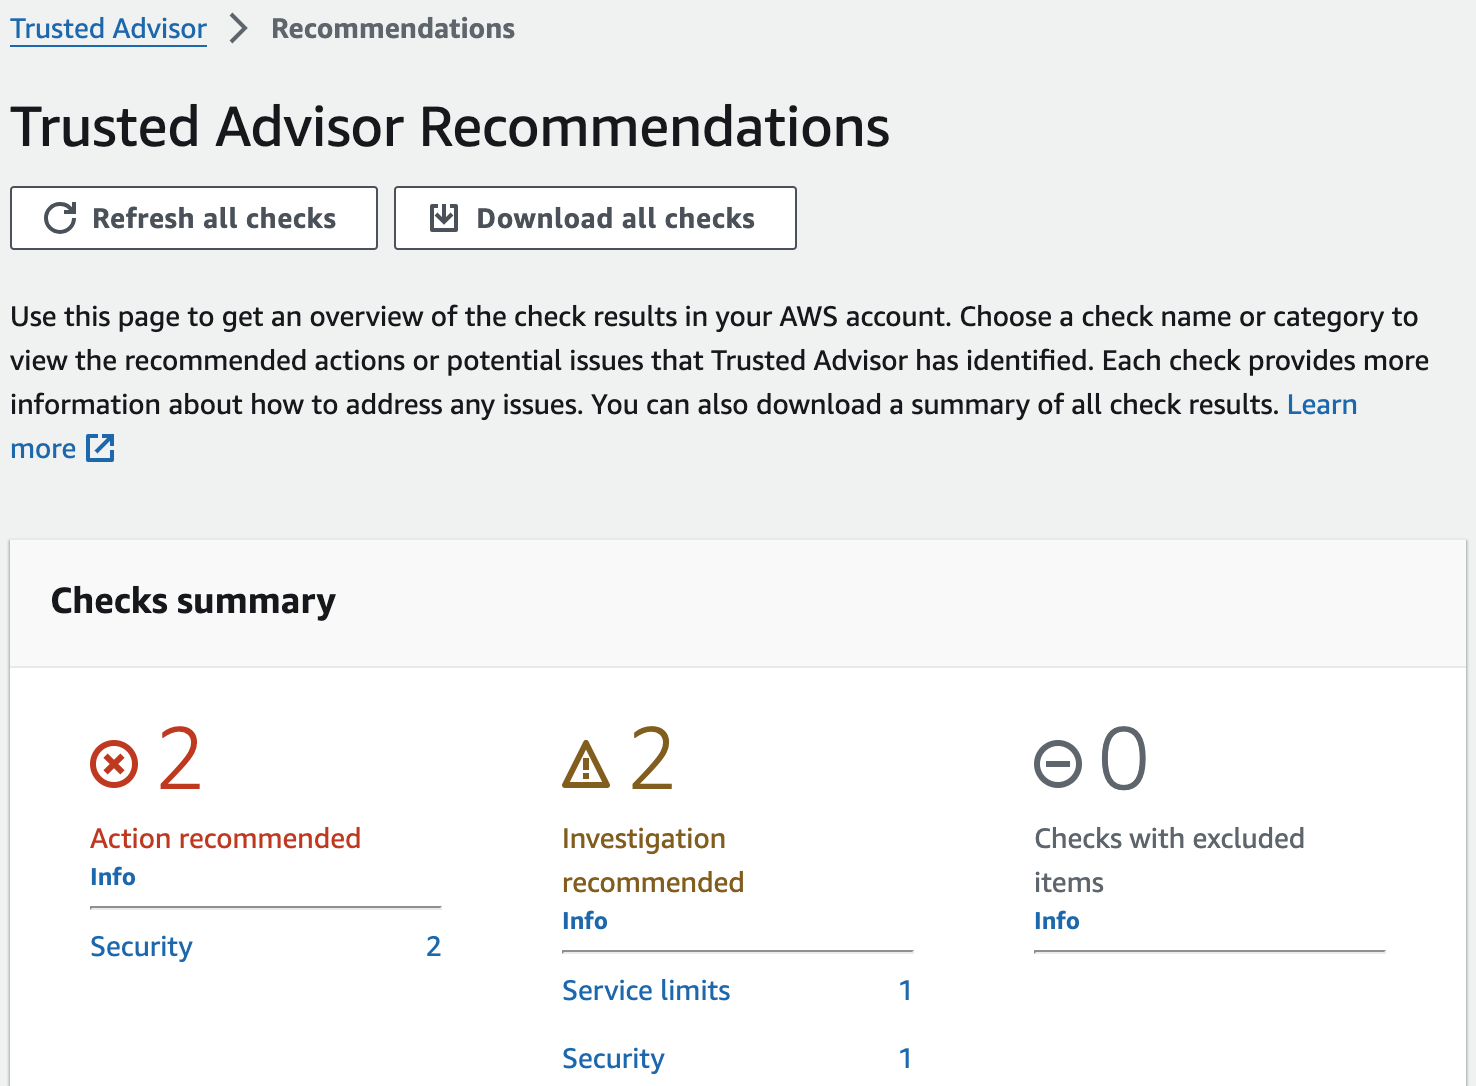Screen dimensions: 1476x1086
Task: Click the Service limits count 1
Action: (905, 991)
